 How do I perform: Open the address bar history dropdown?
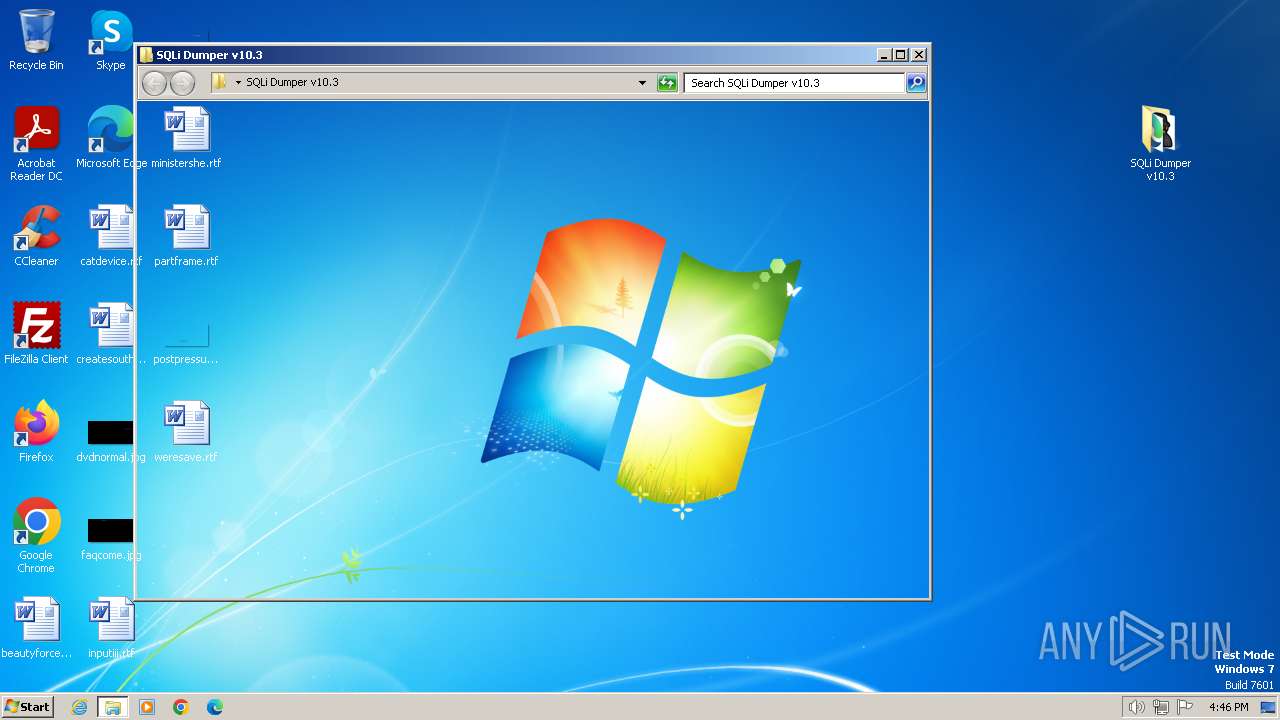(x=642, y=83)
